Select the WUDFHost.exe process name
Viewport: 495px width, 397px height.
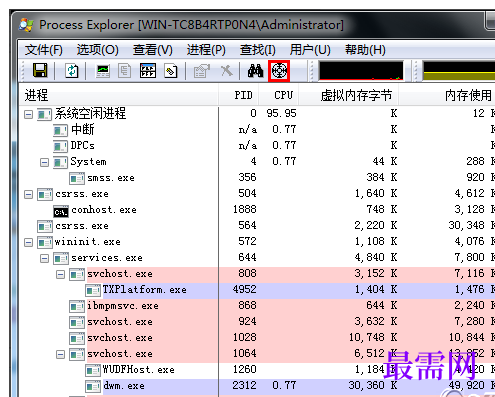click(x=138, y=370)
